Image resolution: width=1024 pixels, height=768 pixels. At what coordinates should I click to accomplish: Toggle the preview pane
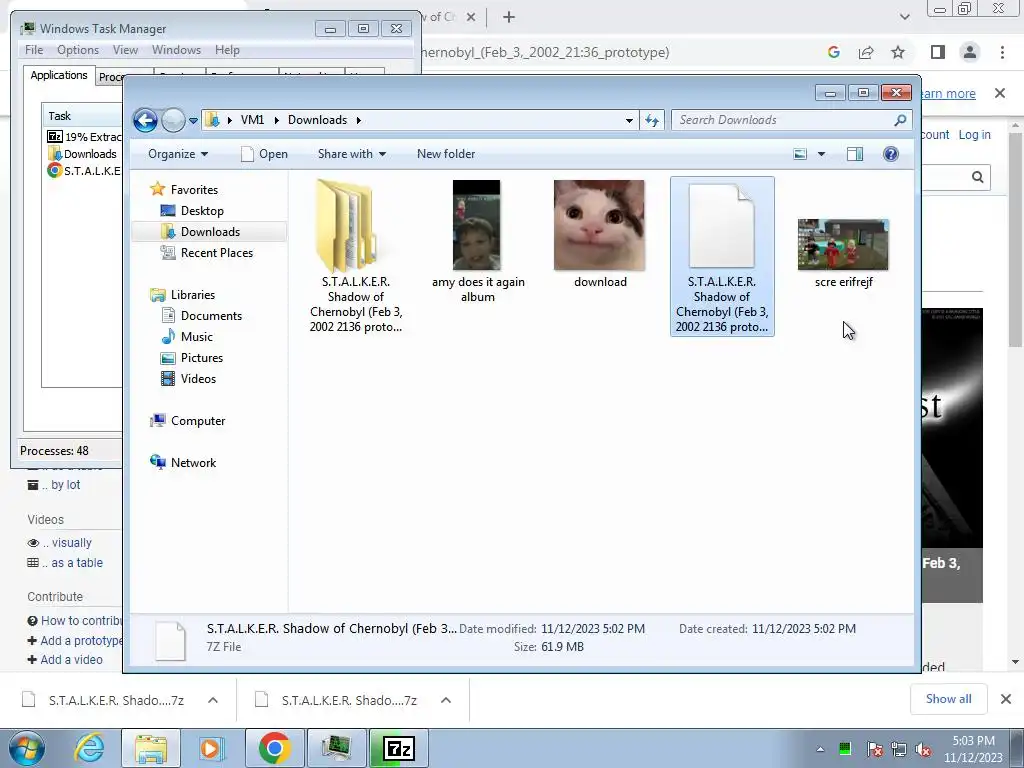pyautogui.click(x=855, y=154)
